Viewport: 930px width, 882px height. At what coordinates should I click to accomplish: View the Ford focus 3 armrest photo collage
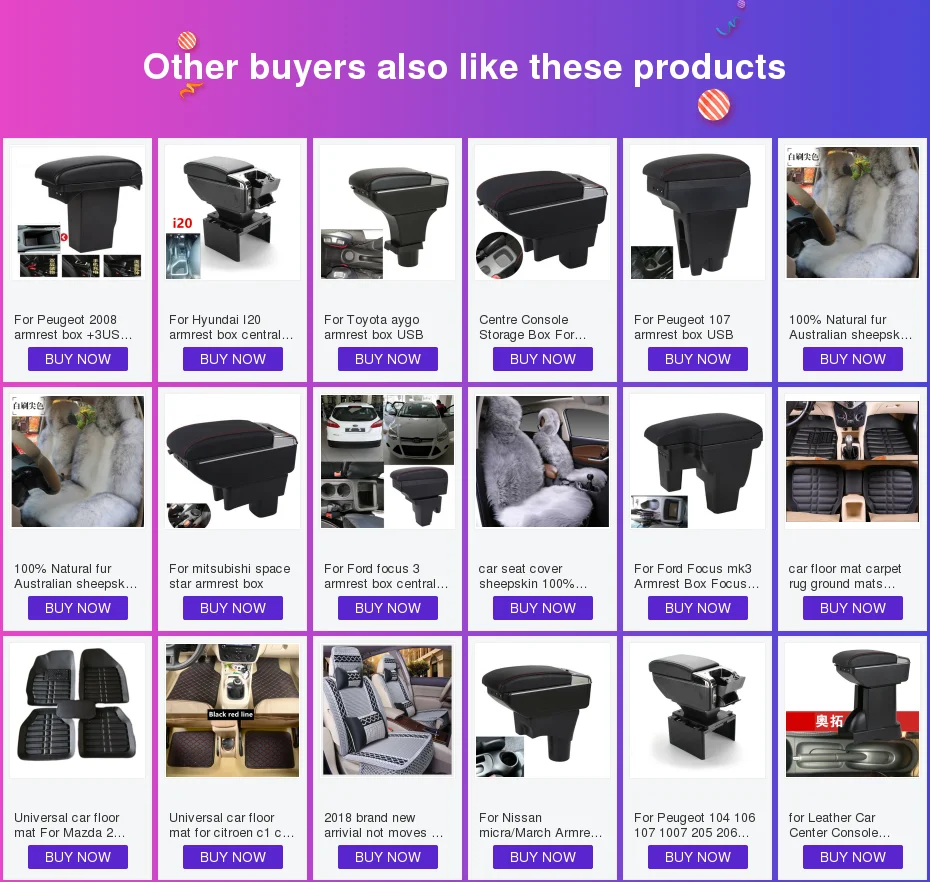pos(387,461)
